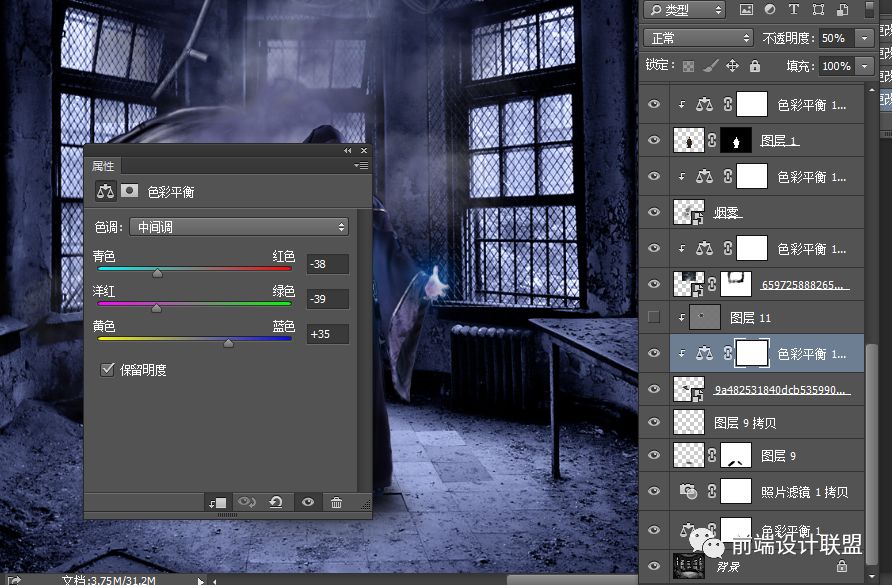Click the padlock on the 背景 layer

tap(842, 566)
